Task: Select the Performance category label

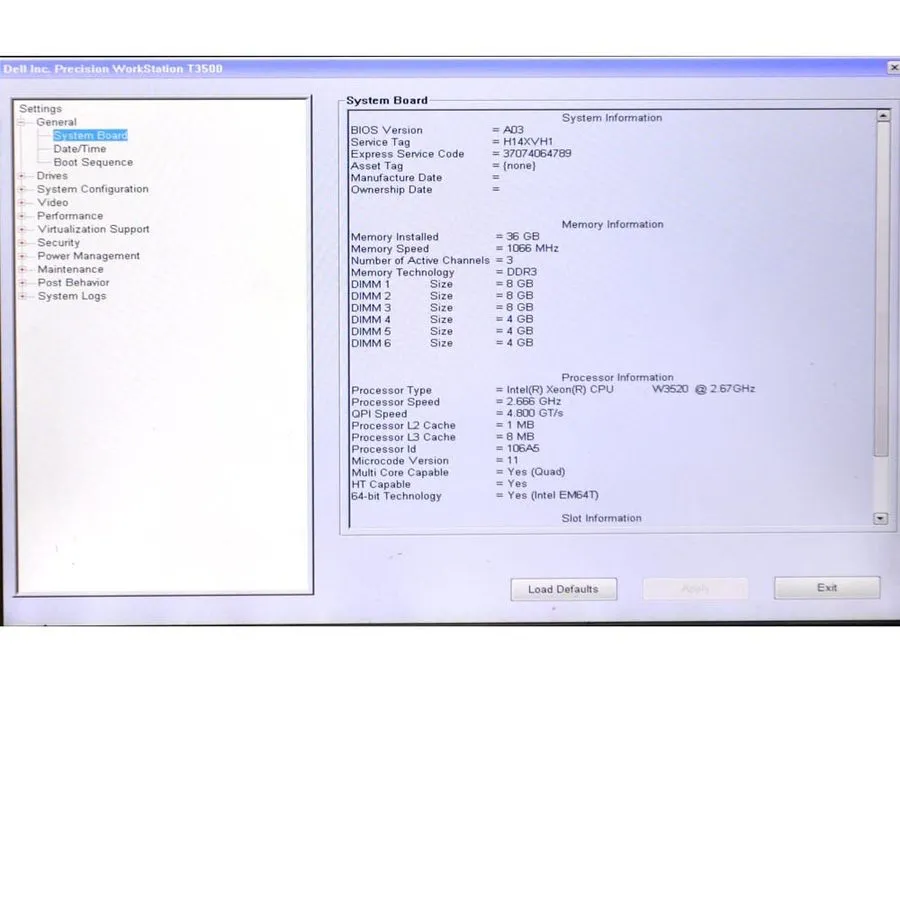Action: tap(70, 216)
